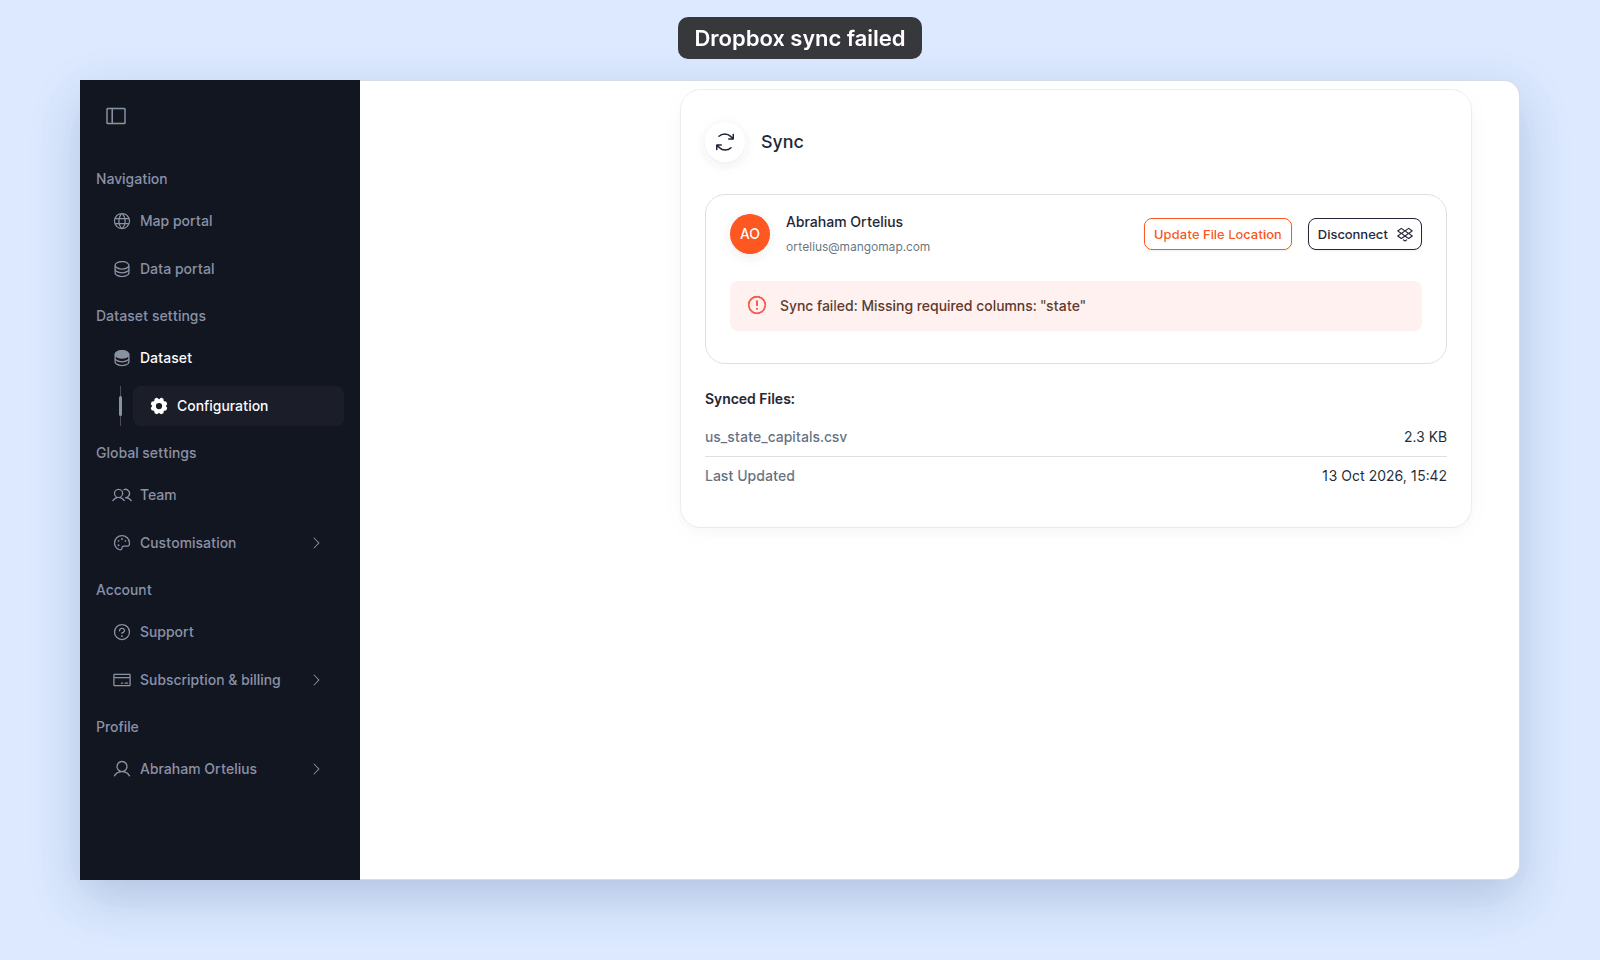Expand the Abraham Ortelius profile chevron

pos(316,769)
